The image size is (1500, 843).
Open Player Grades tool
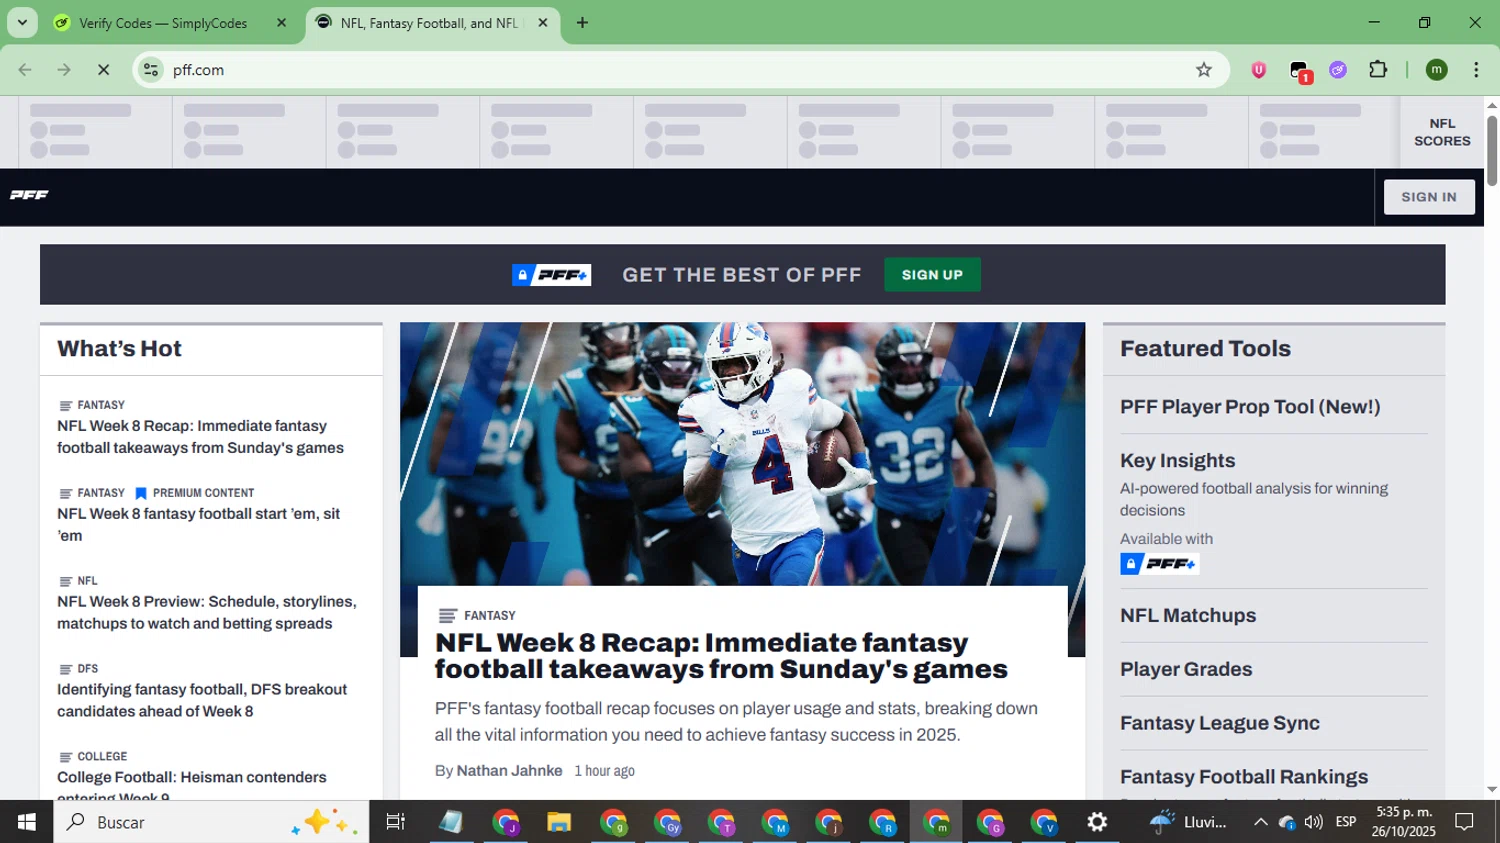pyautogui.click(x=1186, y=670)
